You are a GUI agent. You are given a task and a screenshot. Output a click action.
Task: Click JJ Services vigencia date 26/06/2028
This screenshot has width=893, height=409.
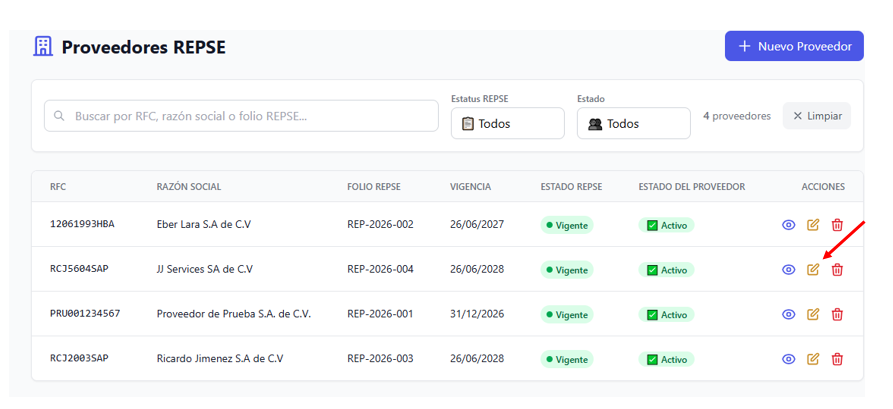[x=477, y=269]
